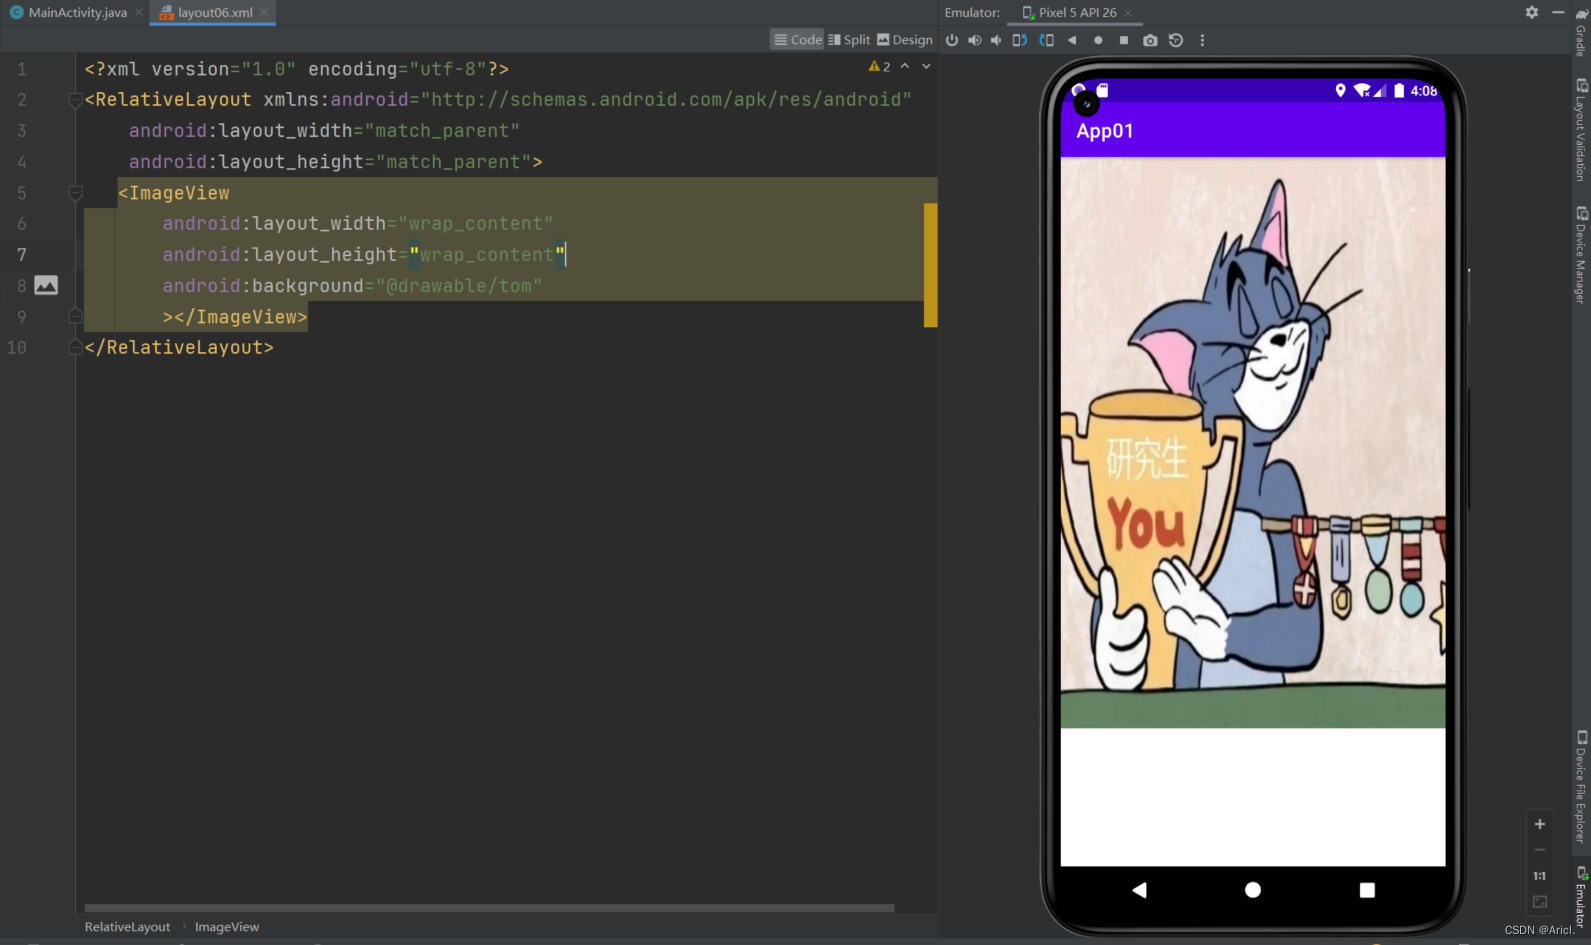Close the Pixel 5 API 26 emulator tab
Image resolution: width=1591 pixels, height=945 pixels.
click(1128, 13)
